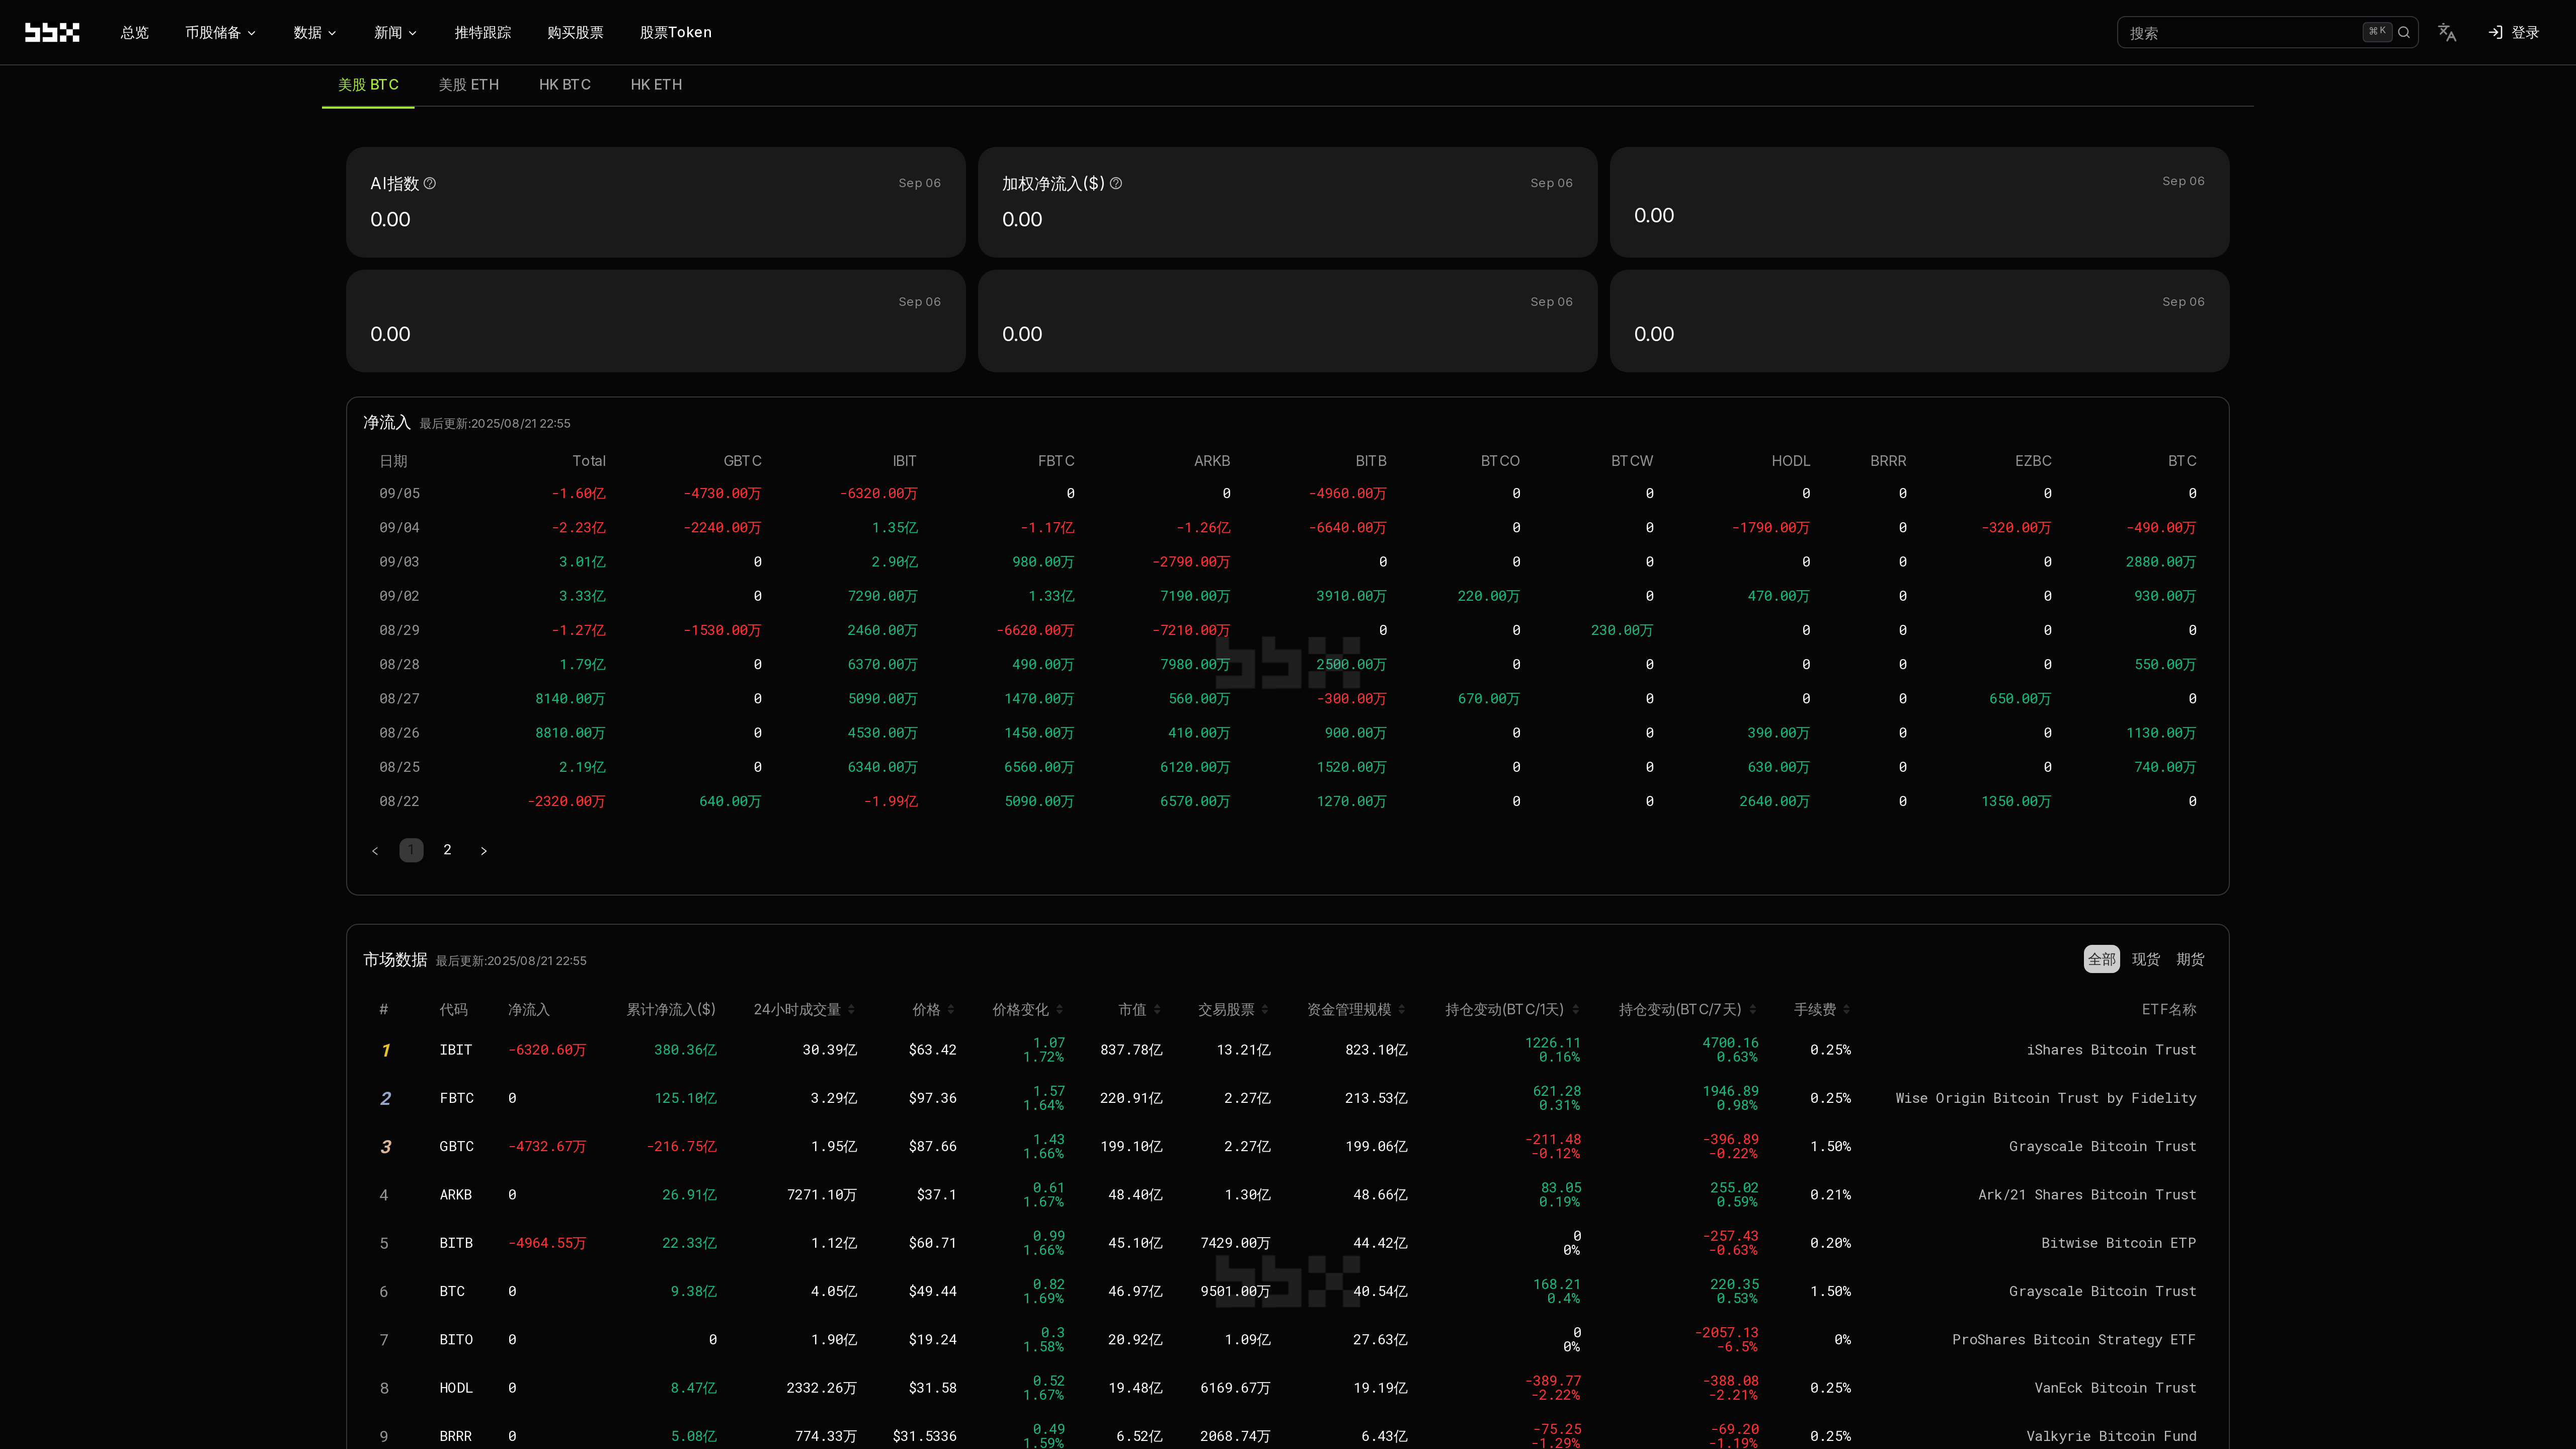Sort by 24小时成交量 column
This screenshot has width=2576, height=1449.
tap(851, 1009)
